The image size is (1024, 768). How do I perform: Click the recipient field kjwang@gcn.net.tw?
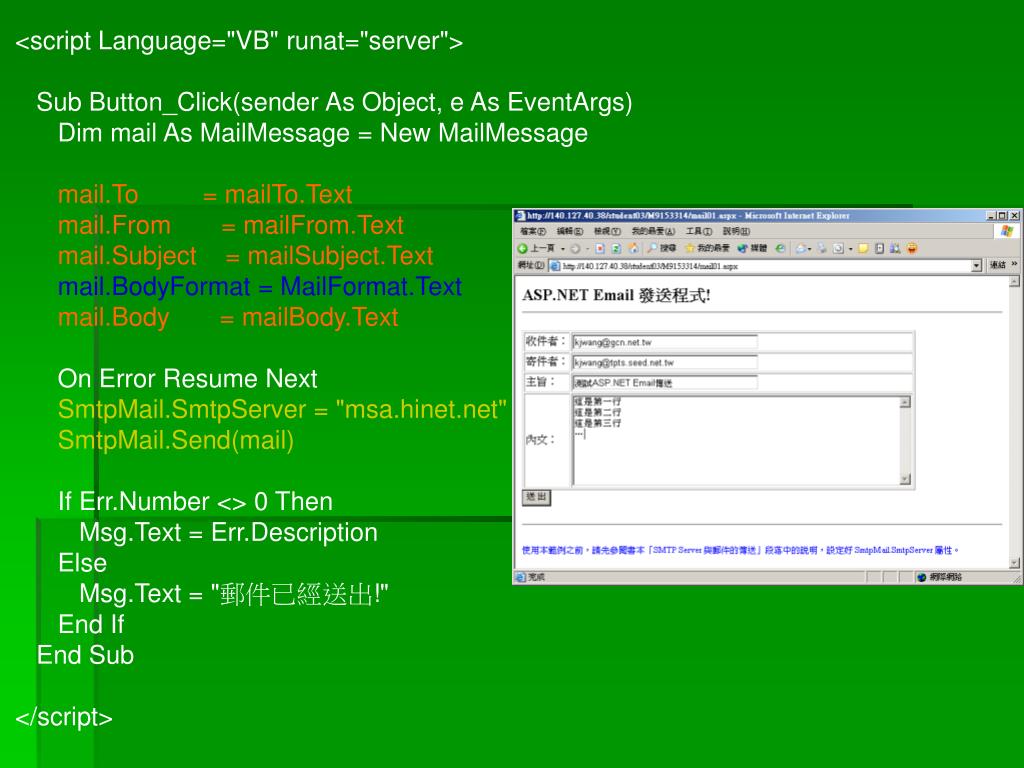click(665, 342)
